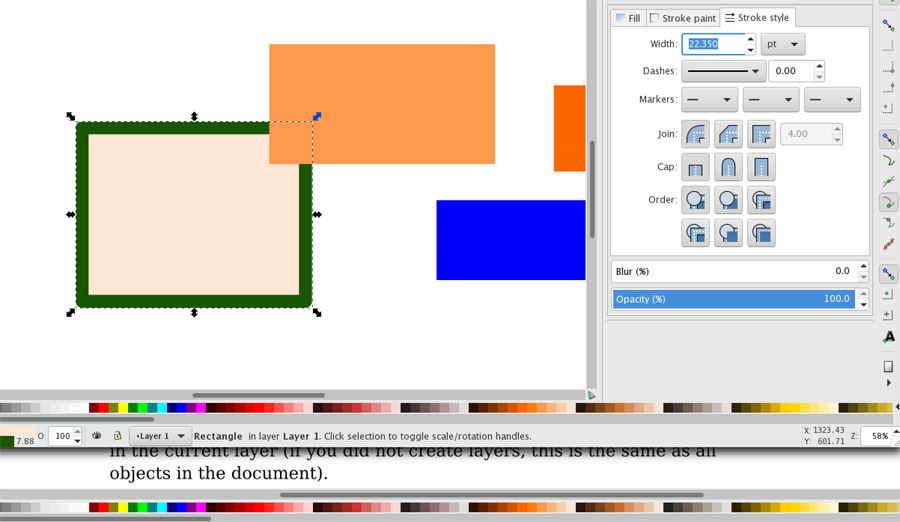Toggle snap to smooth nodes icon

pos(889,223)
